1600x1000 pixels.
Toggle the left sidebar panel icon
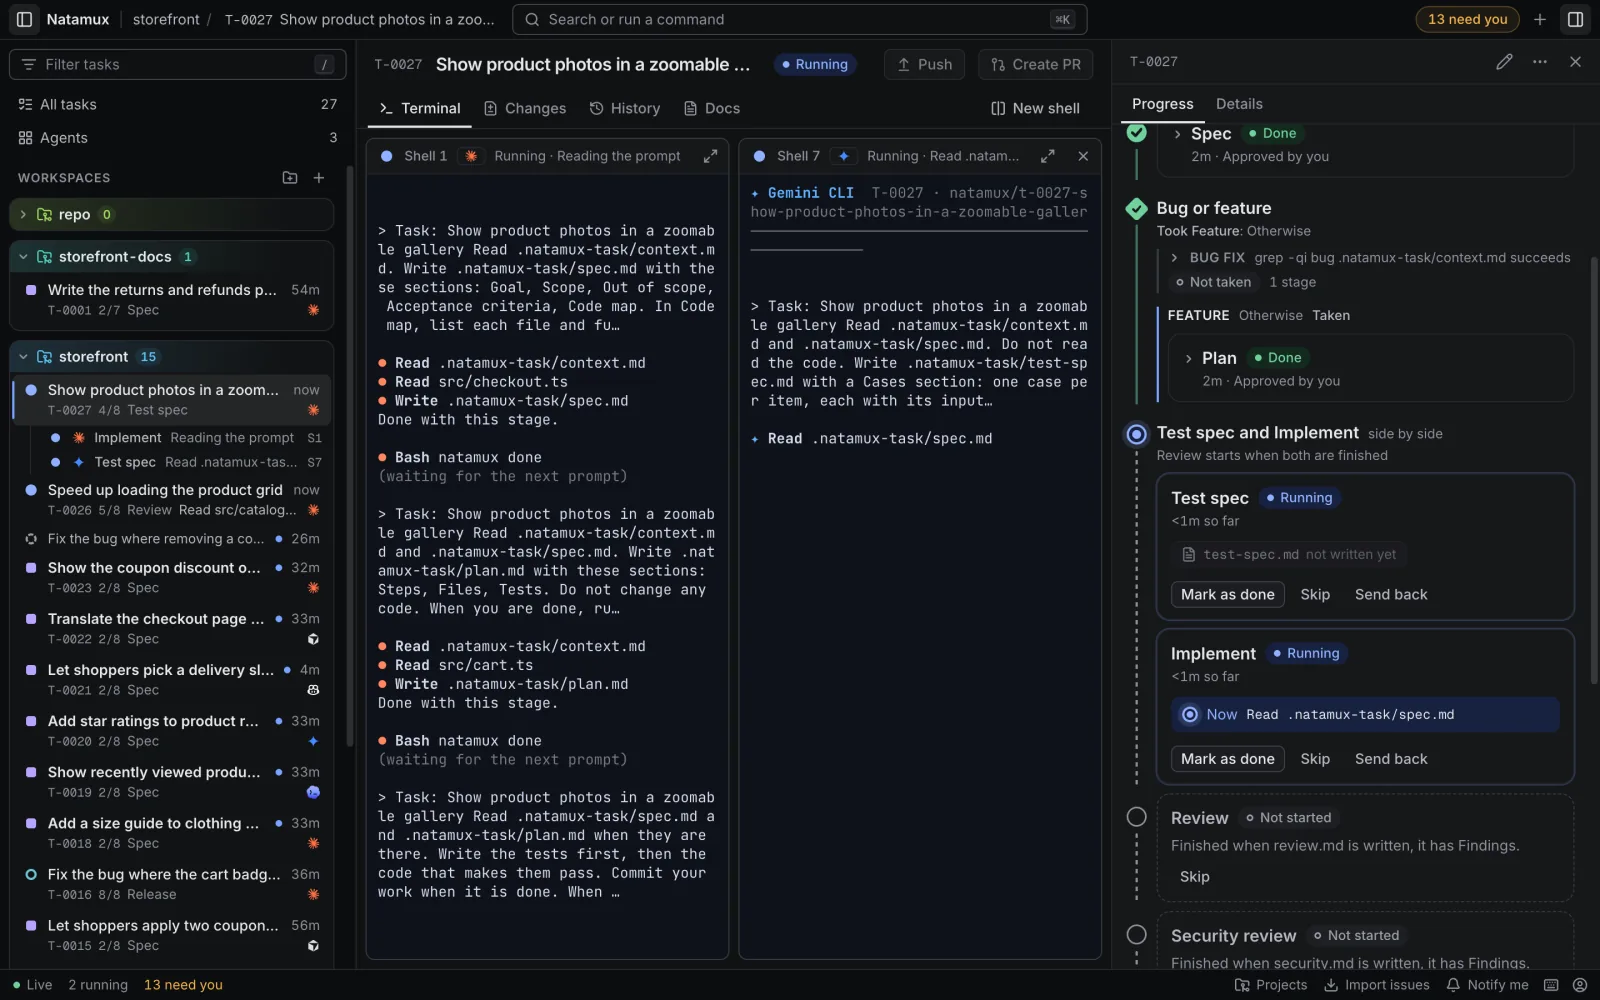(x=24, y=19)
